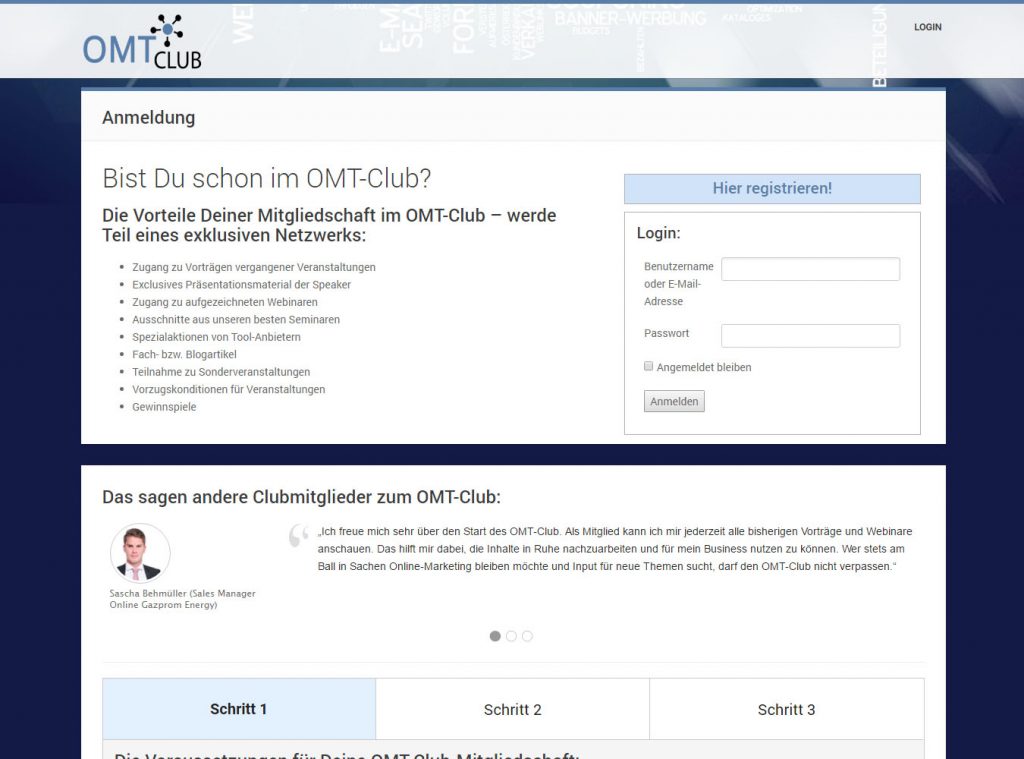Select the Schritt 3 tab
The height and width of the screenshot is (759, 1024).
(786, 709)
